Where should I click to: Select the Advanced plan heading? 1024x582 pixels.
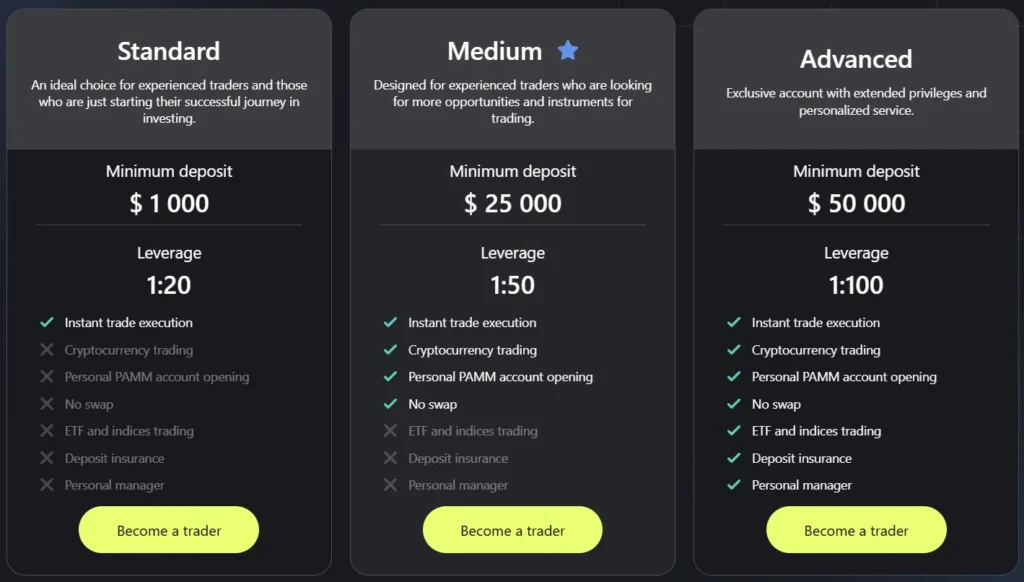click(x=856, y=59)
